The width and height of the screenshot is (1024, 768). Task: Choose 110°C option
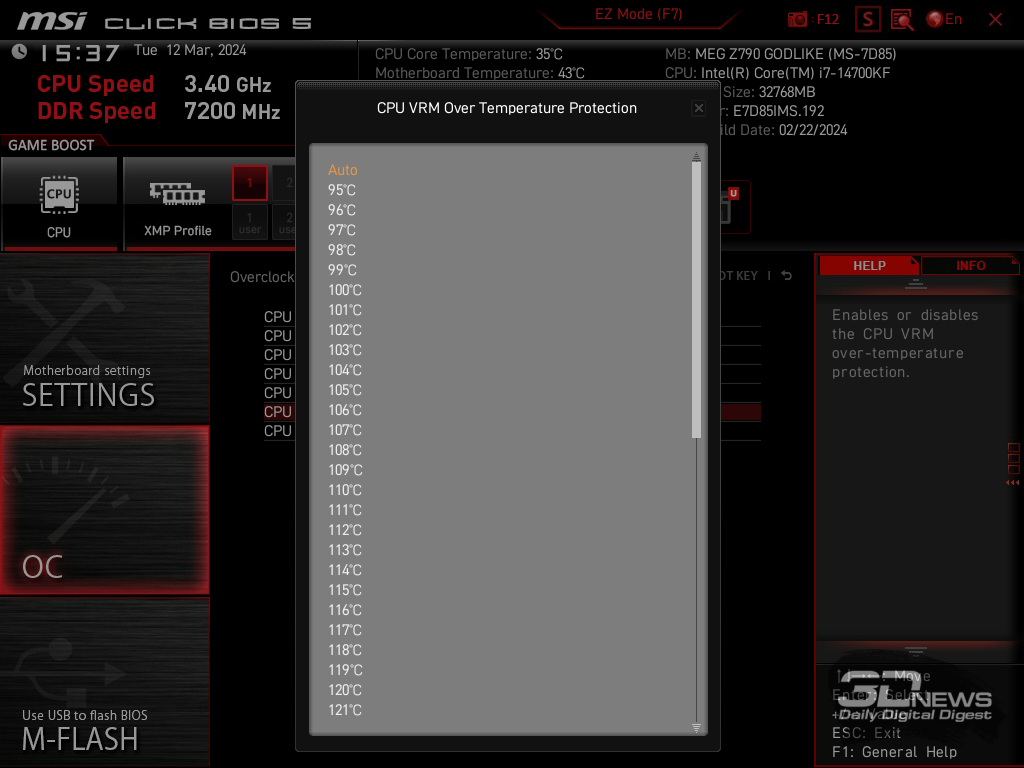pyautogui.click(x=344, y=490)
